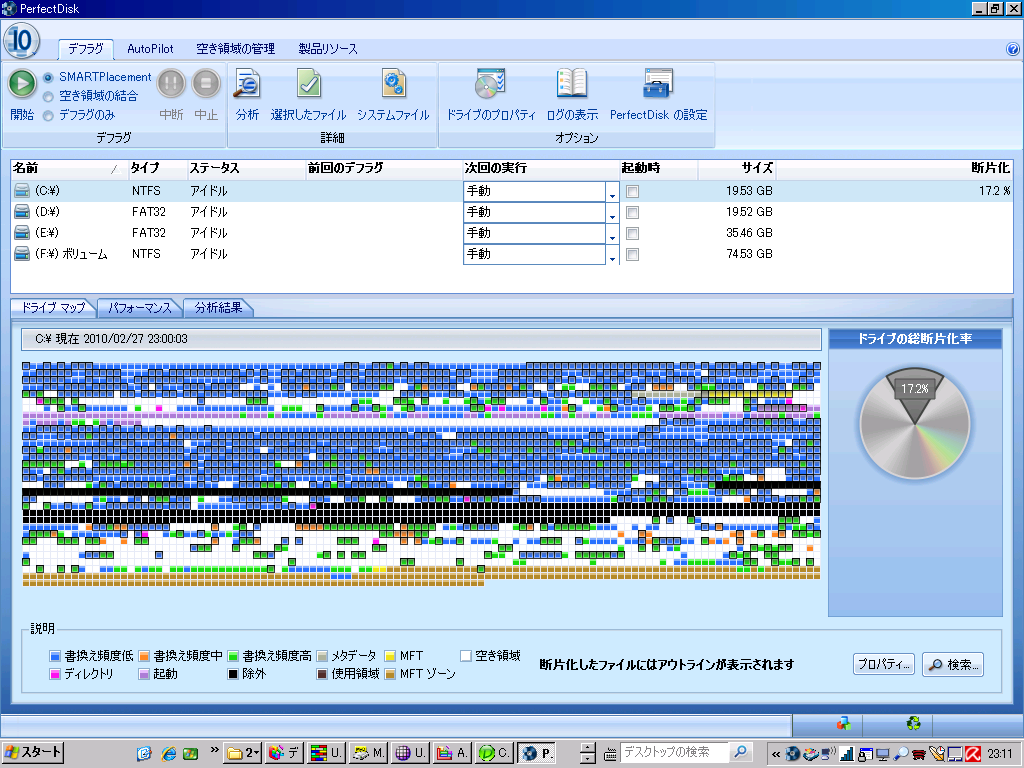The image size is (1024, 768).
Task: Click the help question mark icon
Action: point(1013,48)
